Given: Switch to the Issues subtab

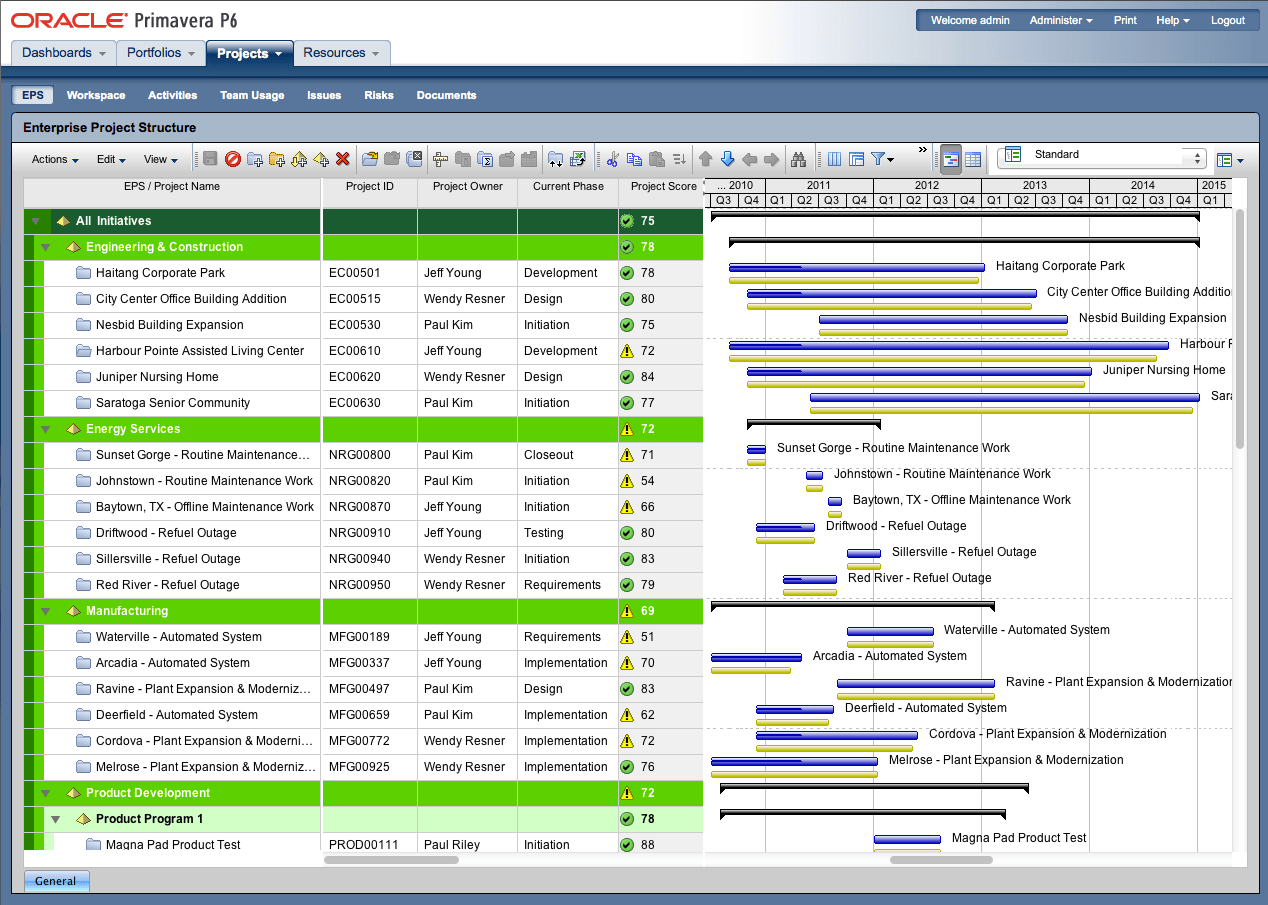Looking at the screenshot, I should (324, 95).
